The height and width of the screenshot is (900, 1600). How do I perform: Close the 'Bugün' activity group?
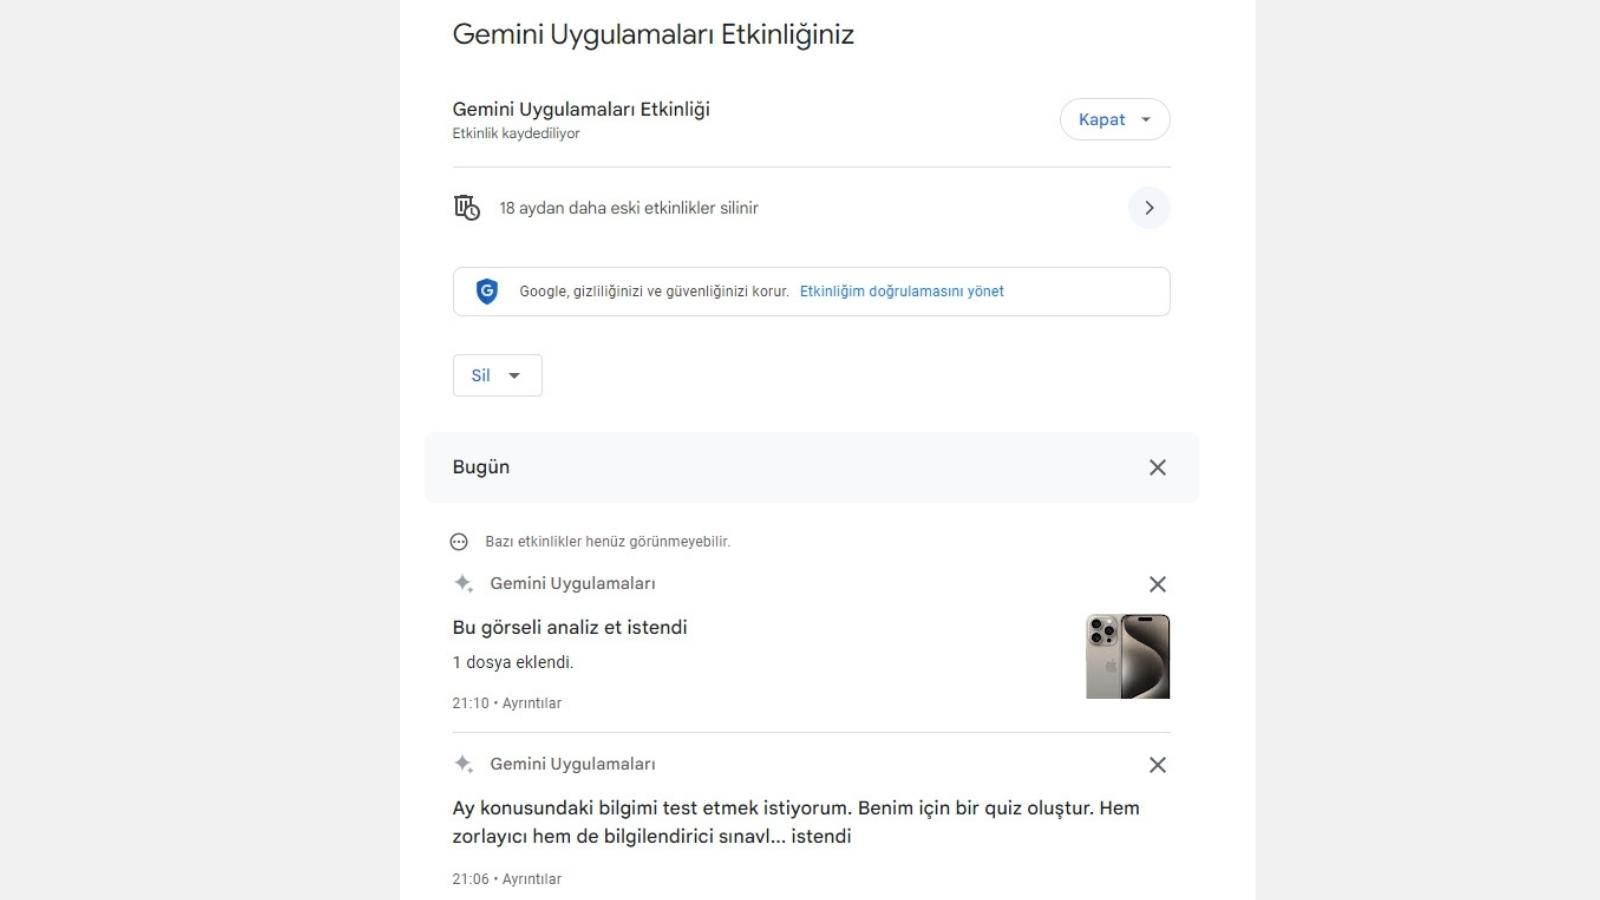[x=1157, y=467]
